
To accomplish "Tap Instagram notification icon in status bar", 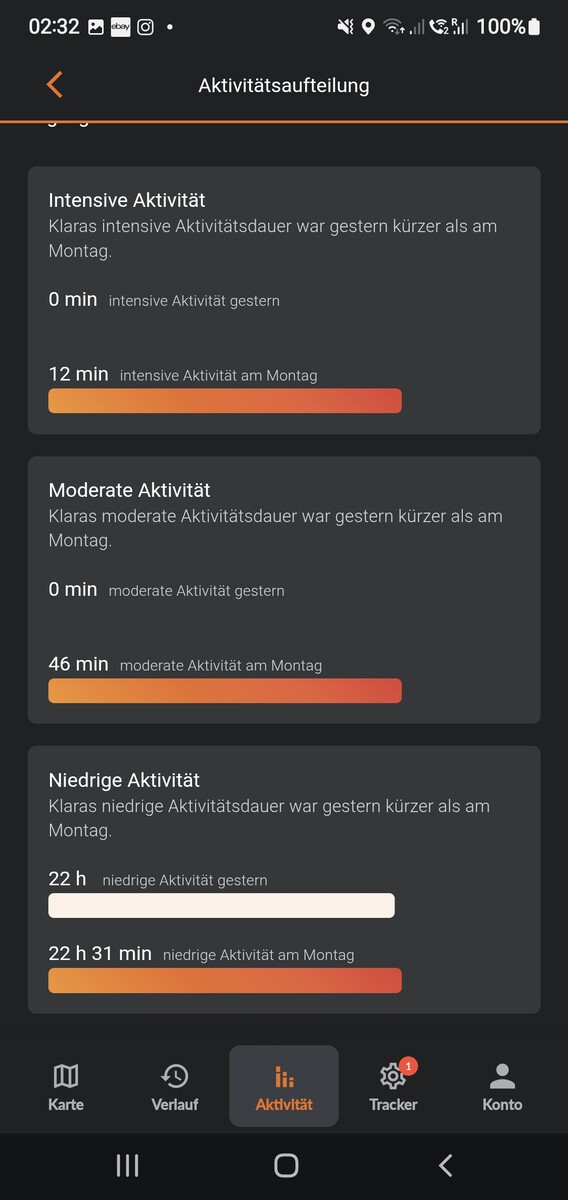I will 146,27.
